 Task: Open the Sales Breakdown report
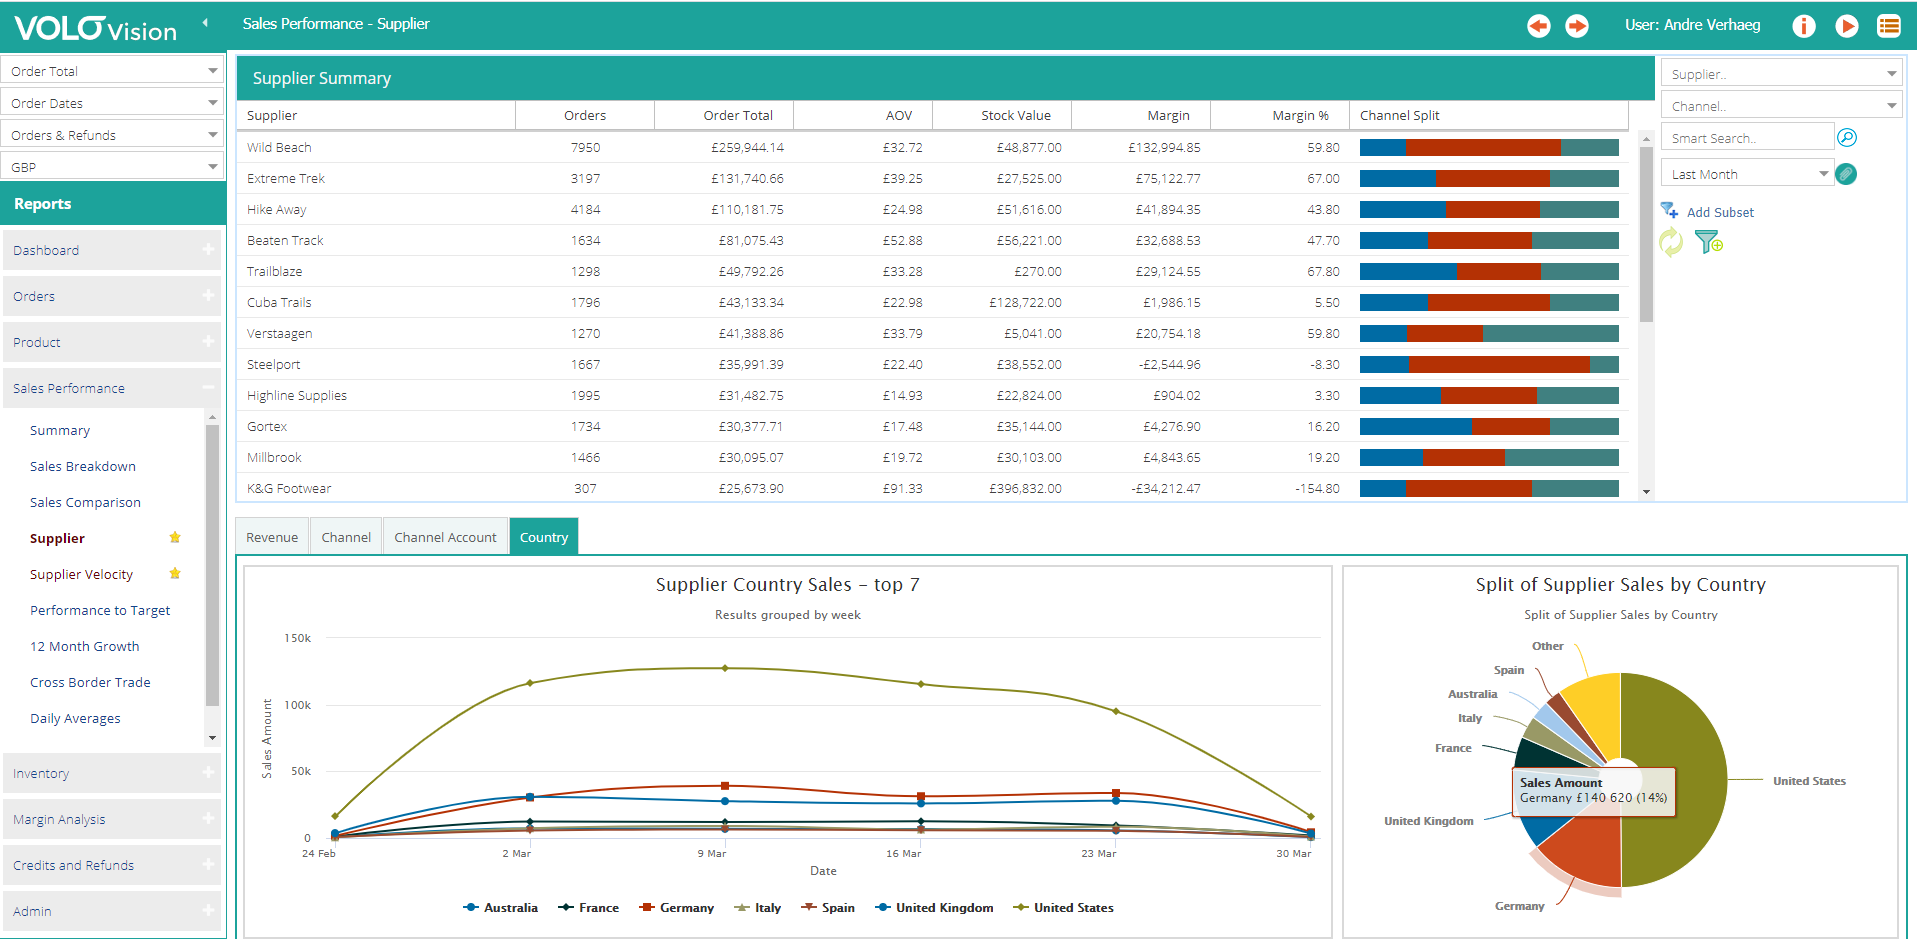(x=83, y=467)
